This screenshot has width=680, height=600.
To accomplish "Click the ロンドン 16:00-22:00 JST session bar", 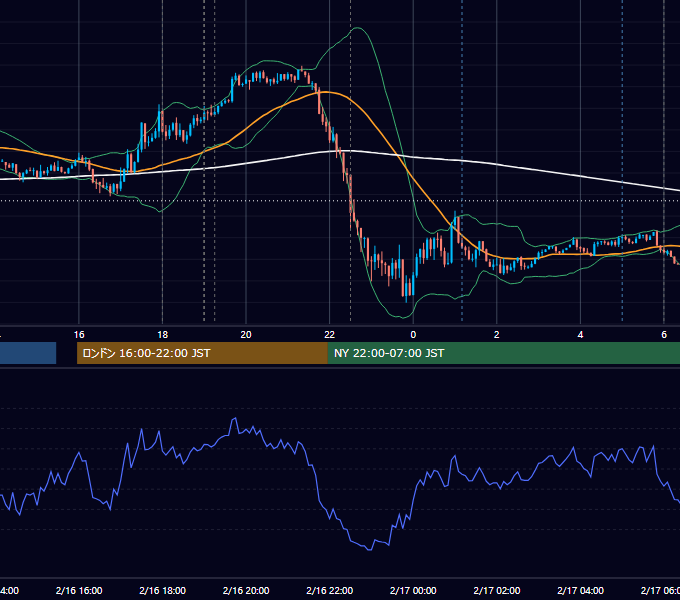I will click(202, 353).
